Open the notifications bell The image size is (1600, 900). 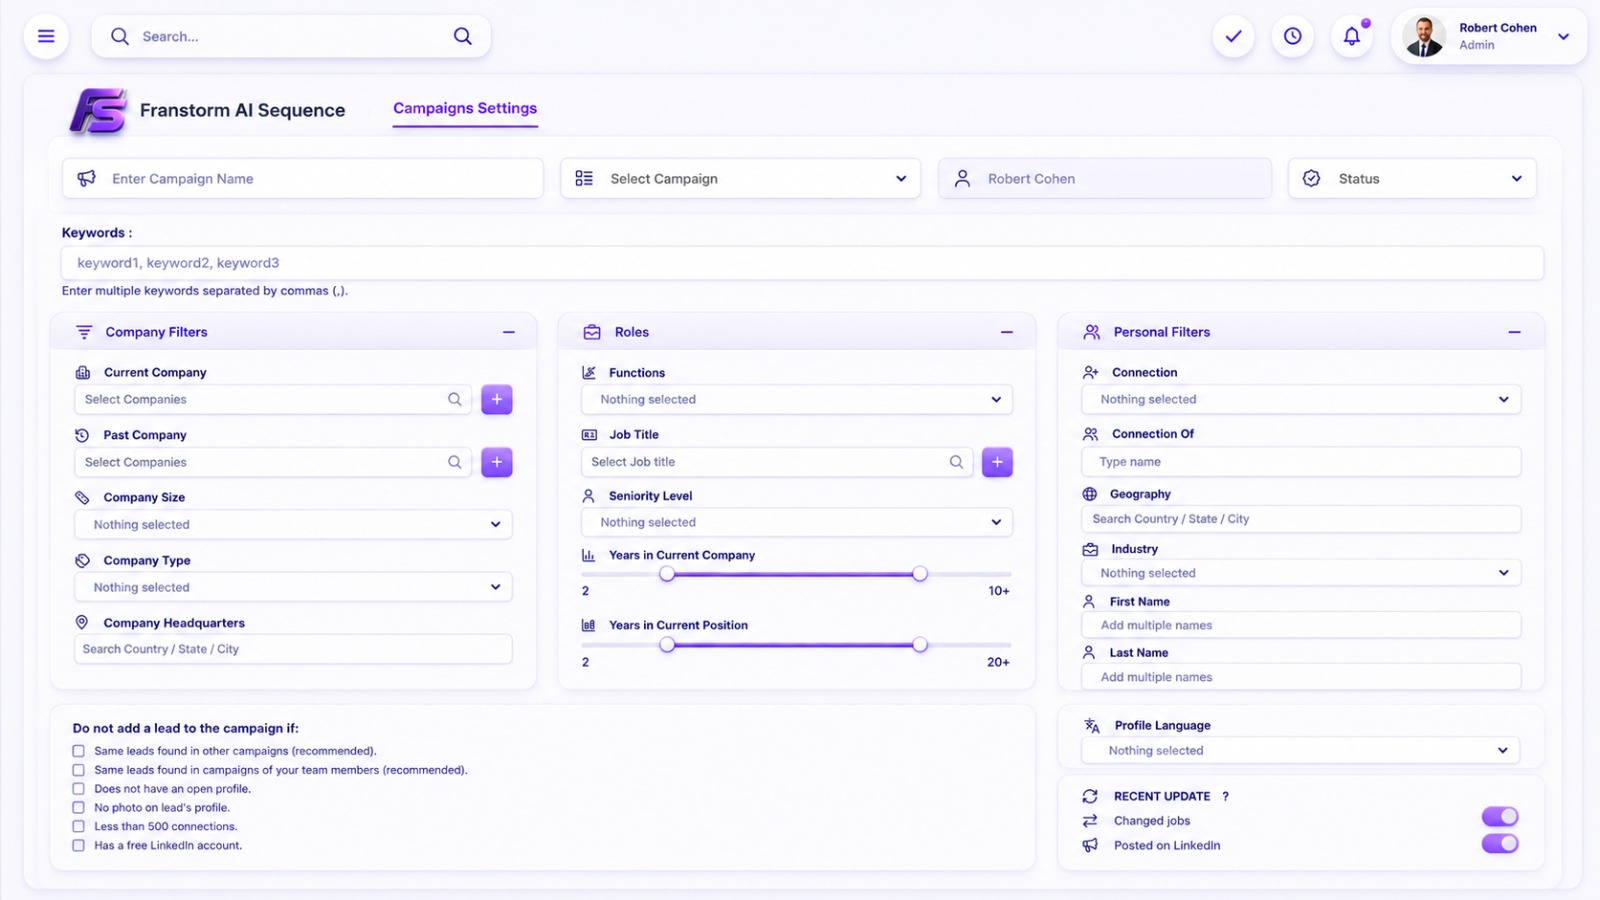pos(1352,36)
